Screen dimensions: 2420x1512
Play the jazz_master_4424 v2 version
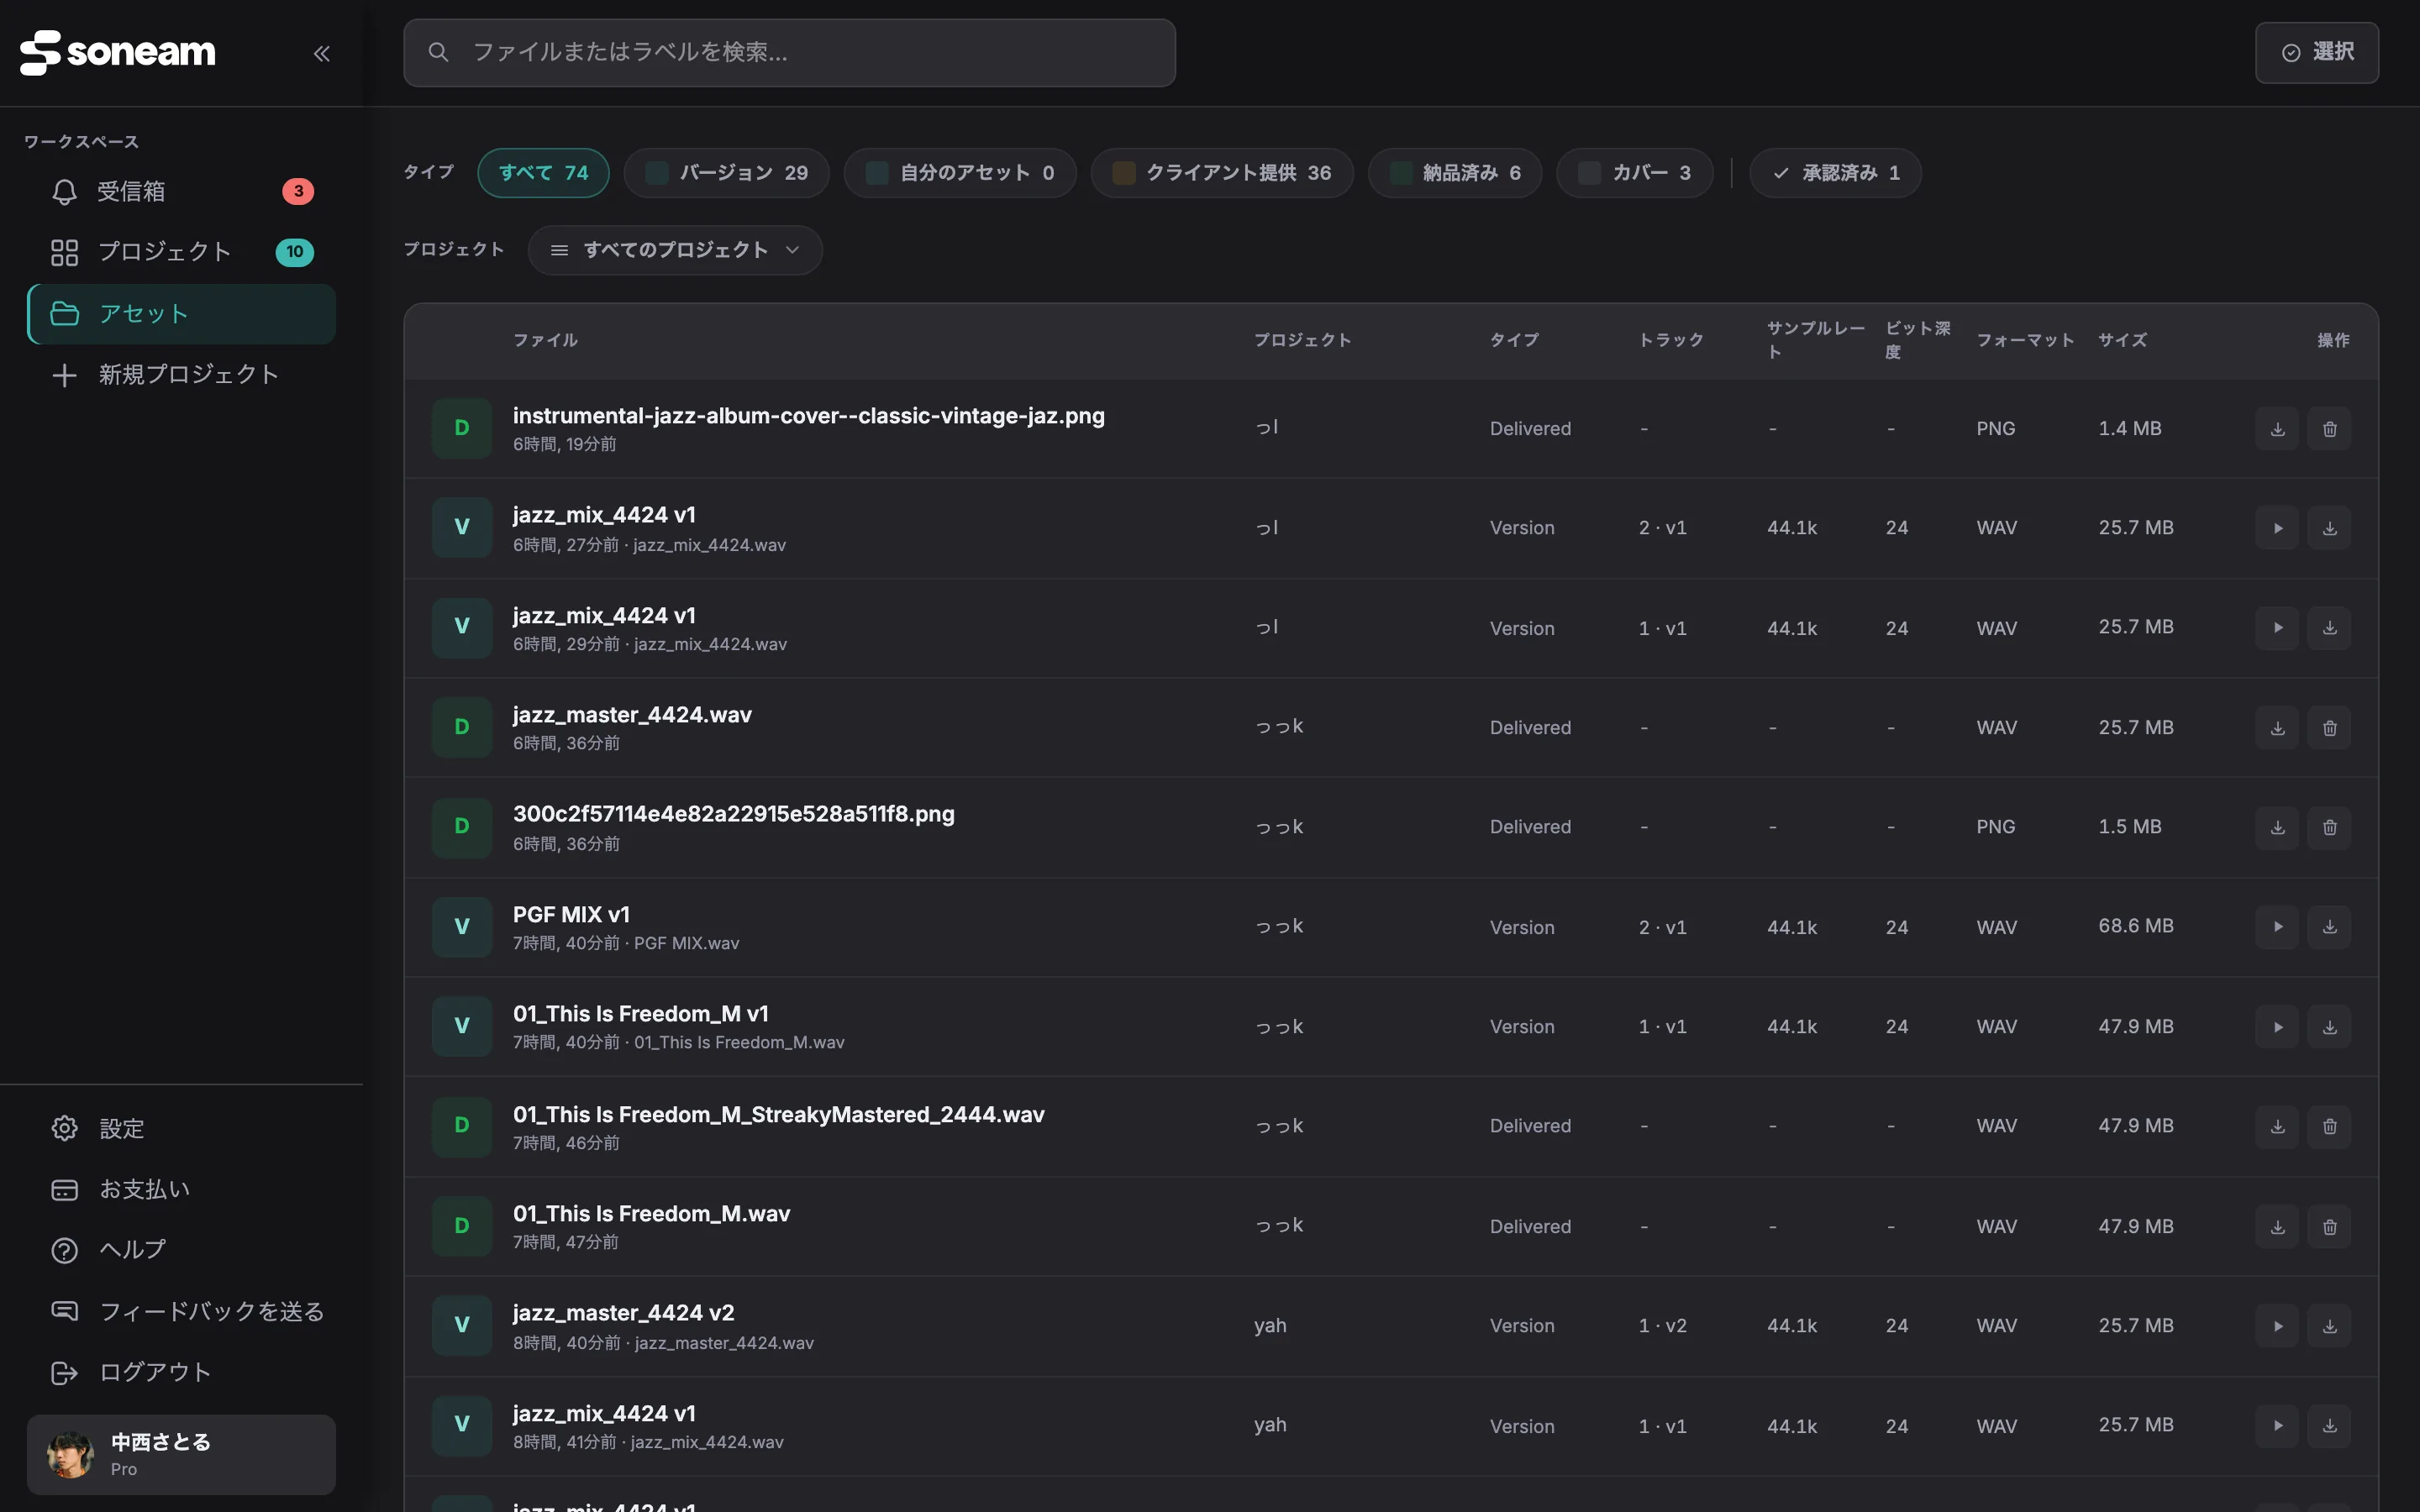pos(2277,1326)
